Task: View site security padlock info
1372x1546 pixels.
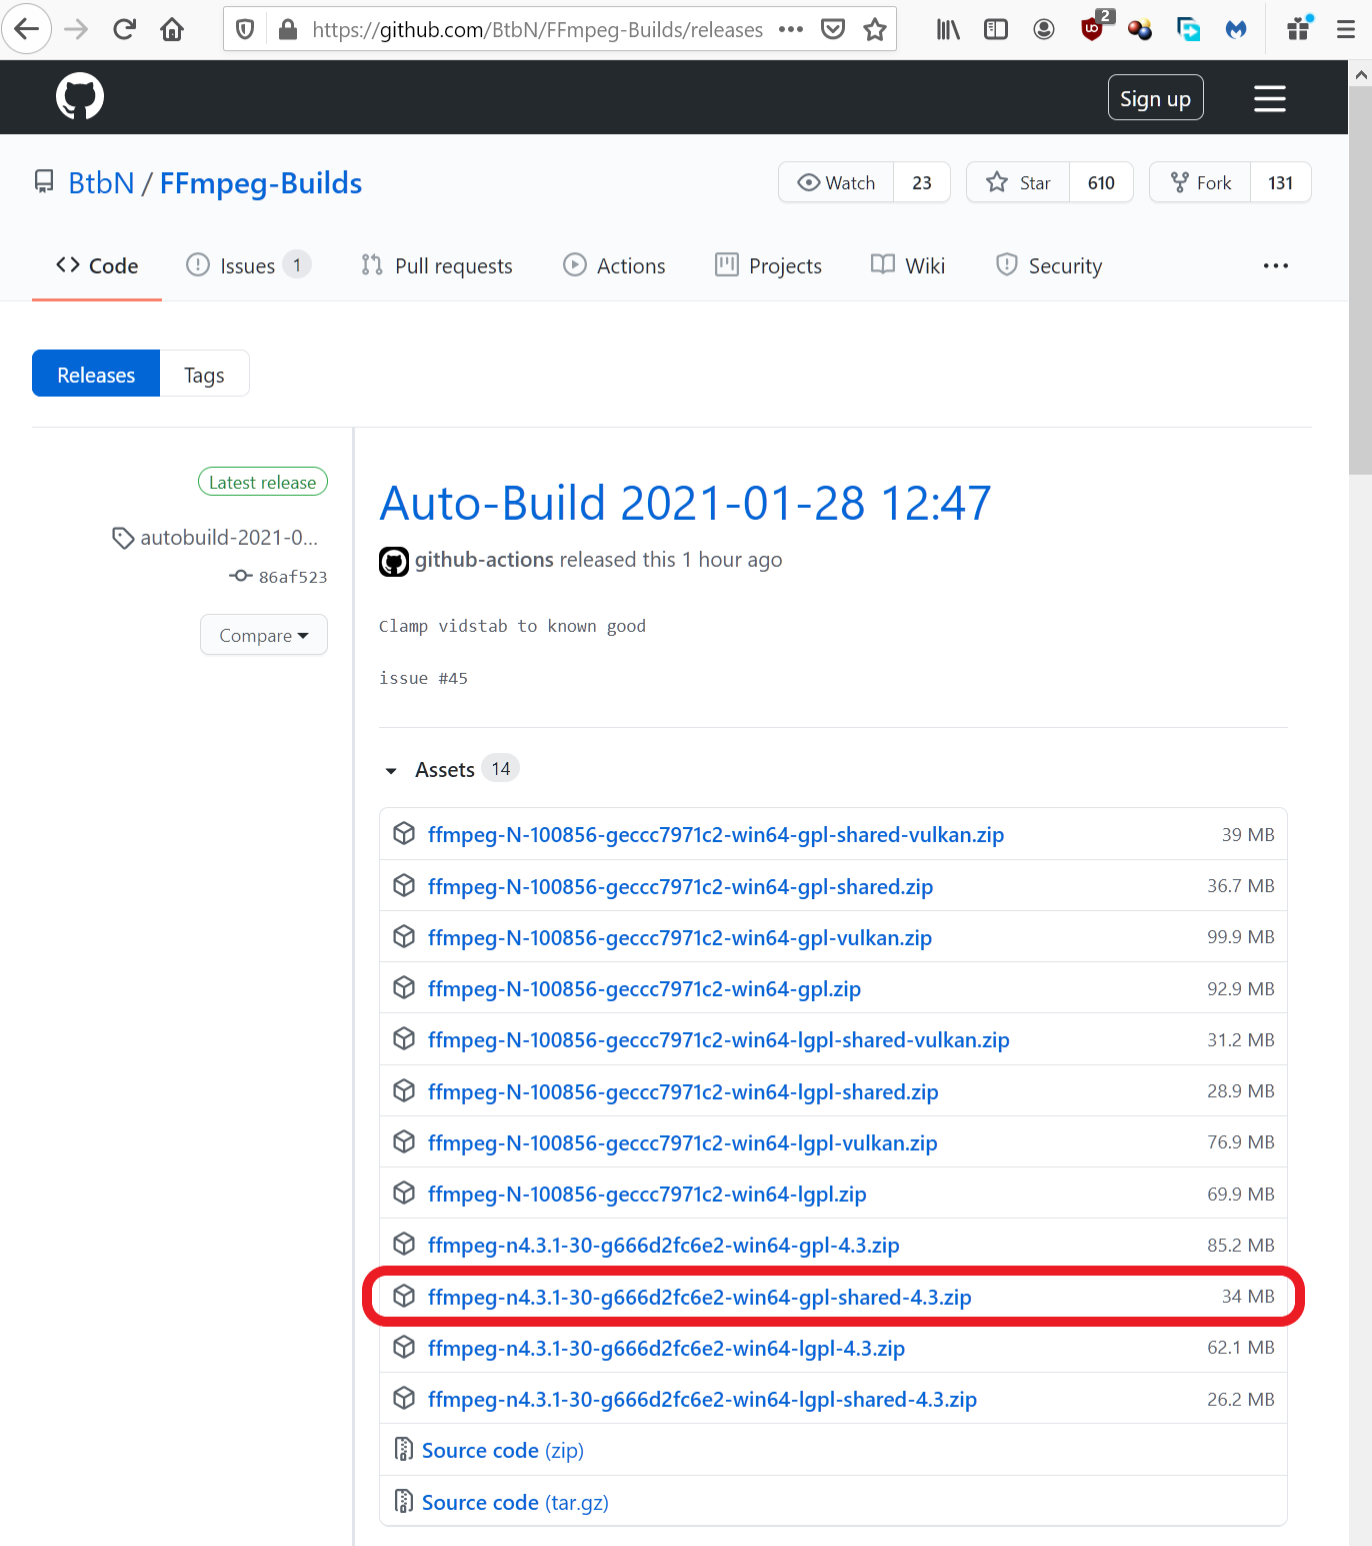Action: coord(288,30)
